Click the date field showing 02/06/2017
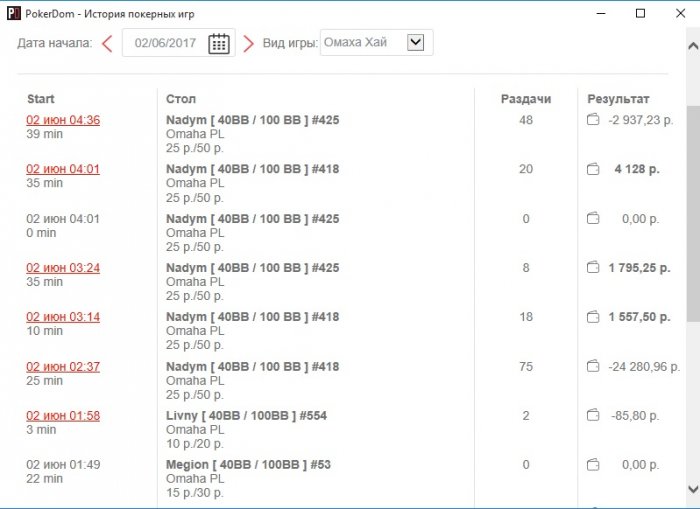The height and width of the screenshot is (509, 700). [x=179, y=43]
